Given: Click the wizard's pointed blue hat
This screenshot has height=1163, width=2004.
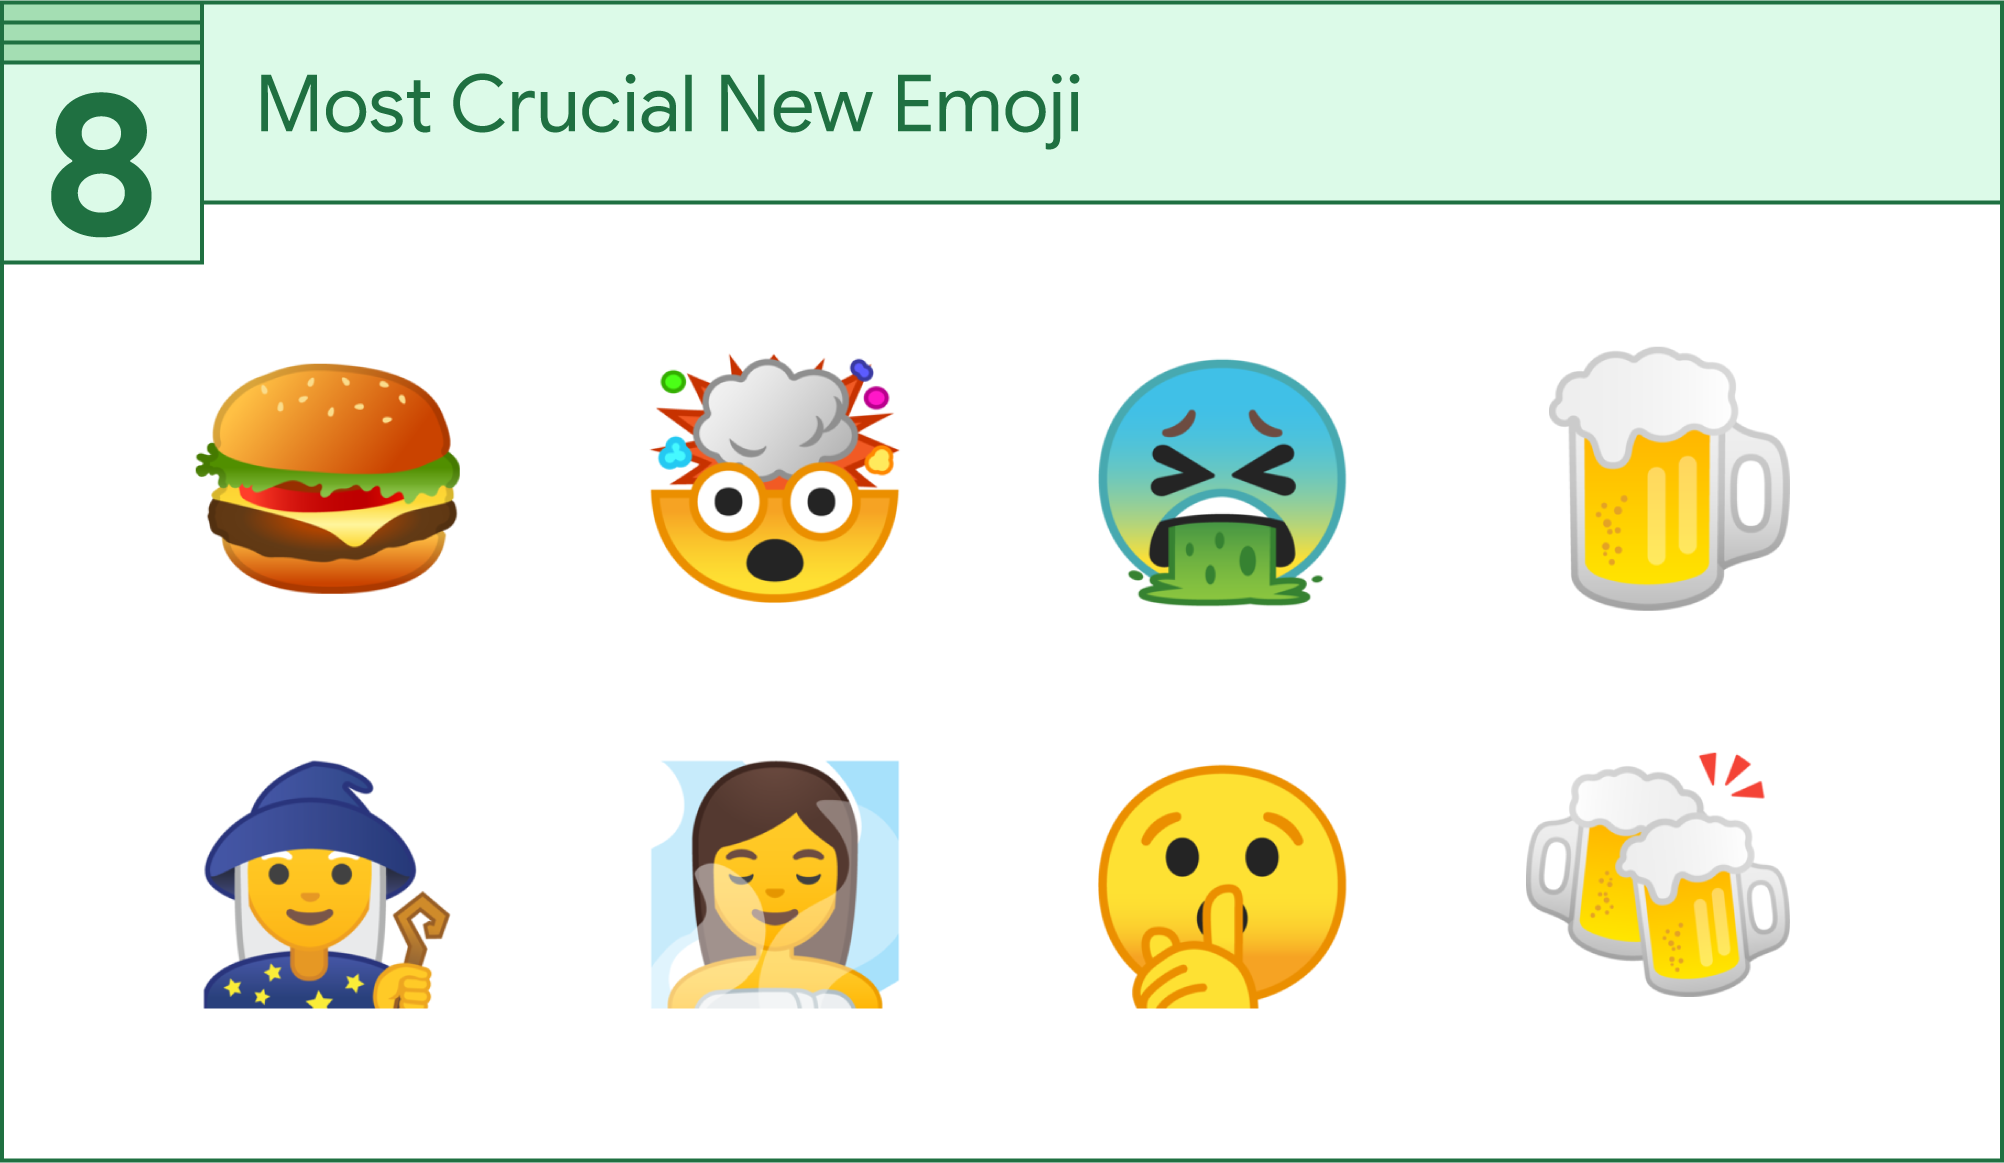Looking at the screenshot, I should [x=310, y=828].
